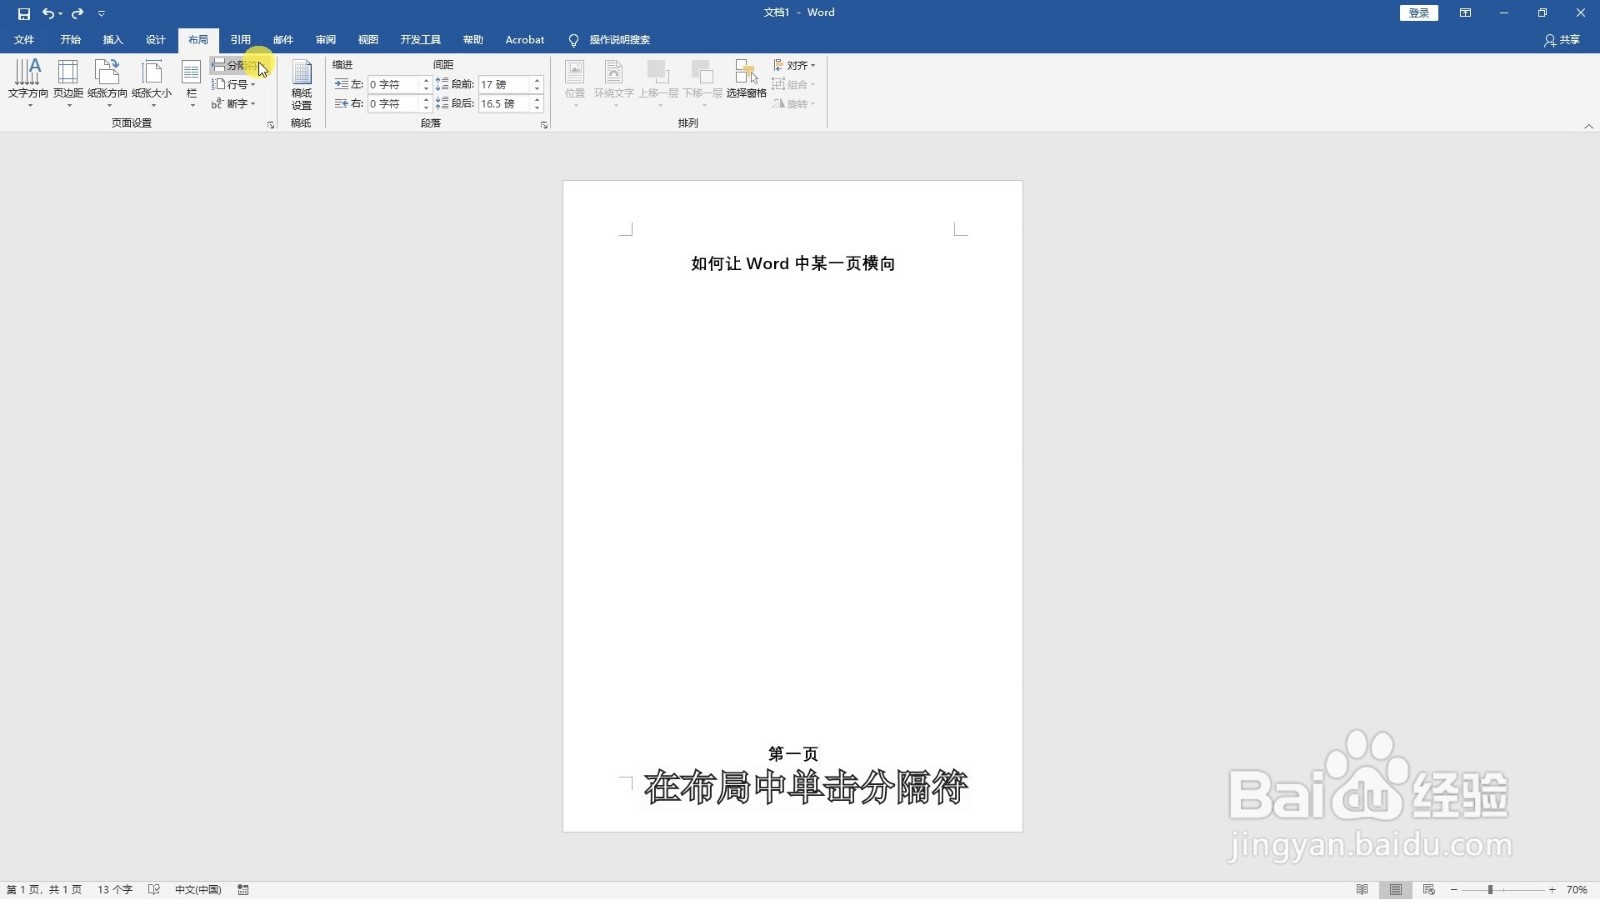Switch to the 设计 tab
Image resolution: width=1600 pixels, height=900 pixels.
point(155,40)
